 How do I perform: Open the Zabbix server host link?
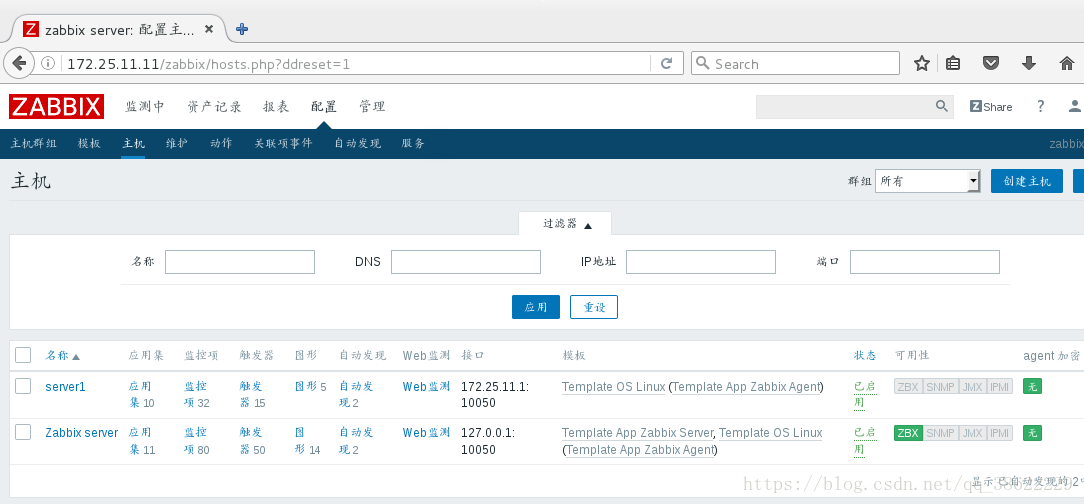click(x=82, y=433)
